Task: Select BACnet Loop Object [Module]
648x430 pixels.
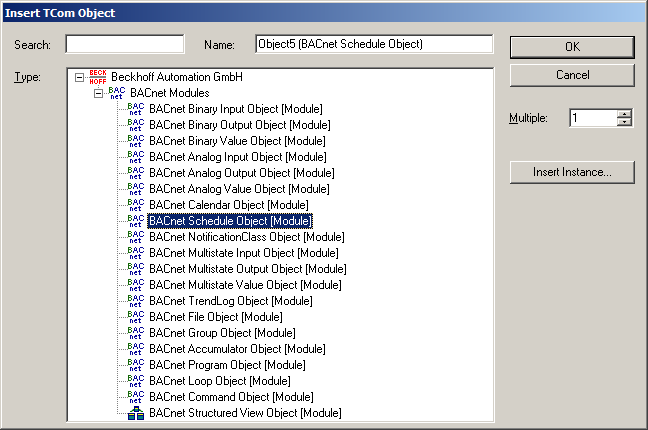Action: click(x=220, y=381)
